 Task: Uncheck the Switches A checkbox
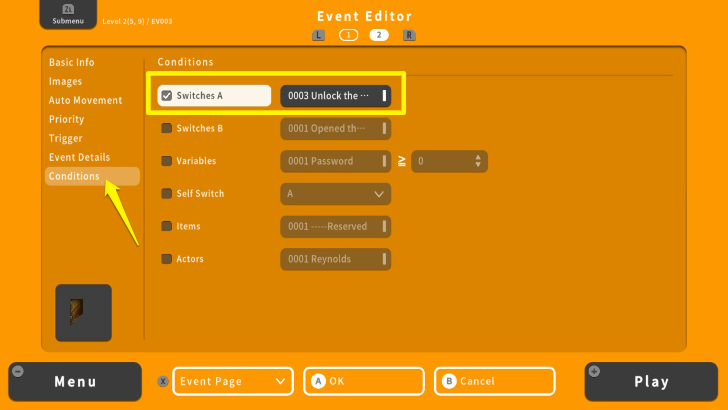coord(167,96)
